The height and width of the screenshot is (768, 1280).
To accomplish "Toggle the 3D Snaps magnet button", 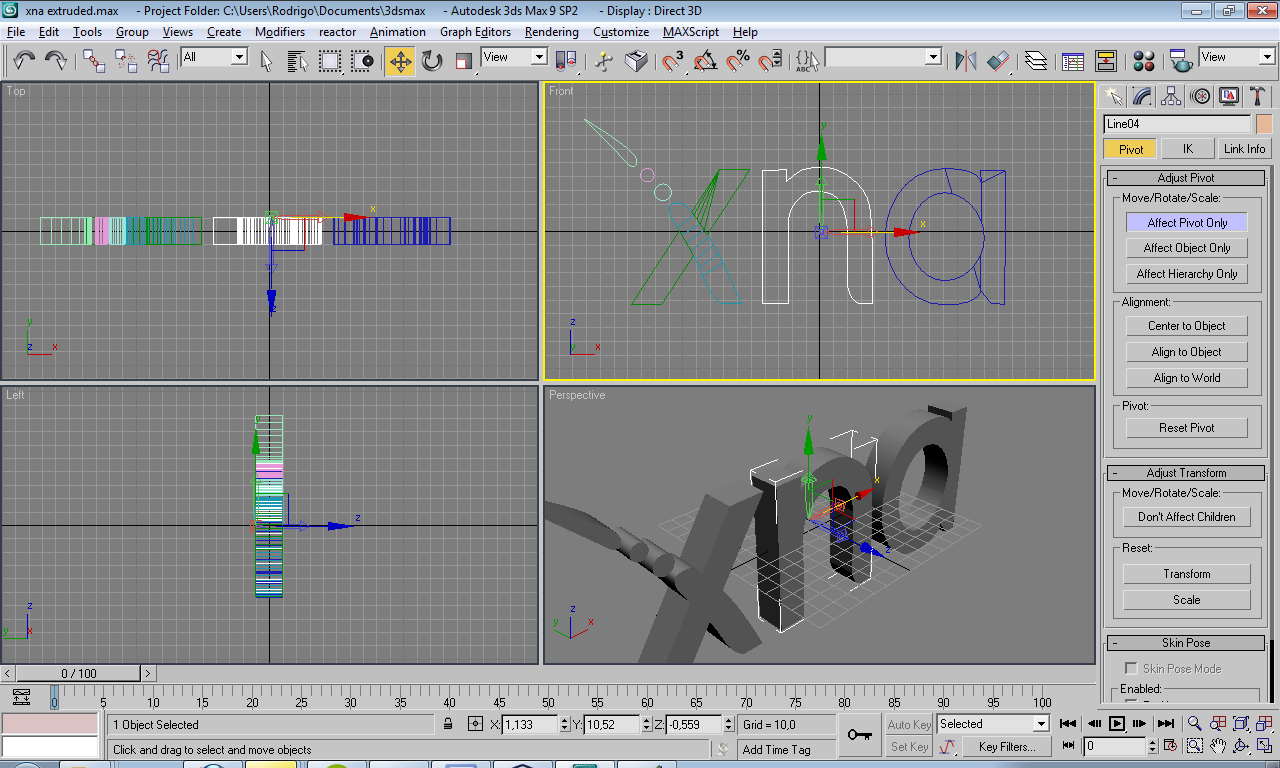I will (673, 61).
